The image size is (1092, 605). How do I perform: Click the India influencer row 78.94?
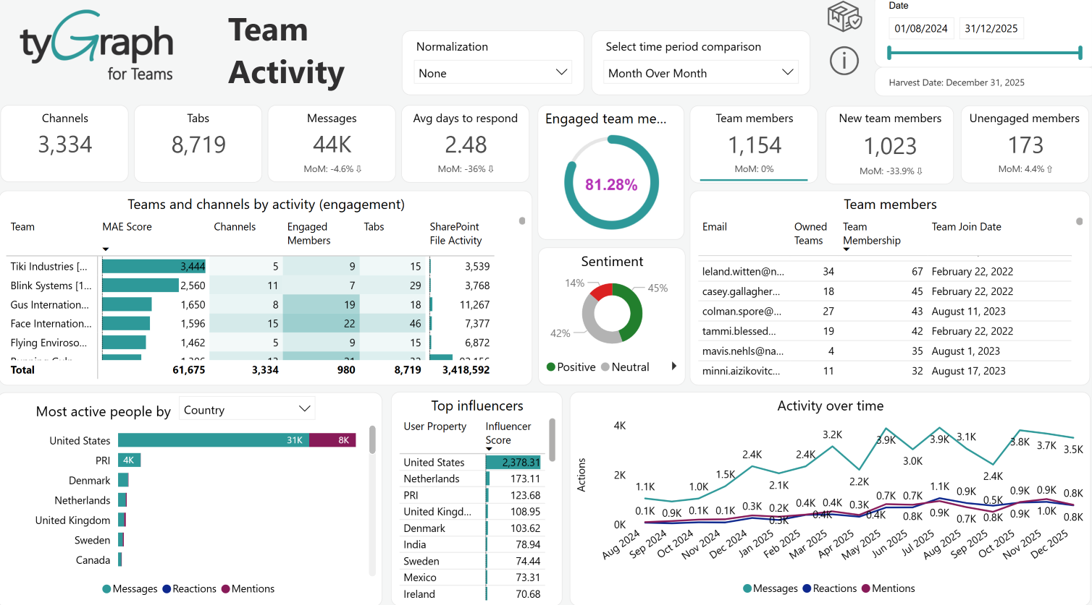(472, 544)
